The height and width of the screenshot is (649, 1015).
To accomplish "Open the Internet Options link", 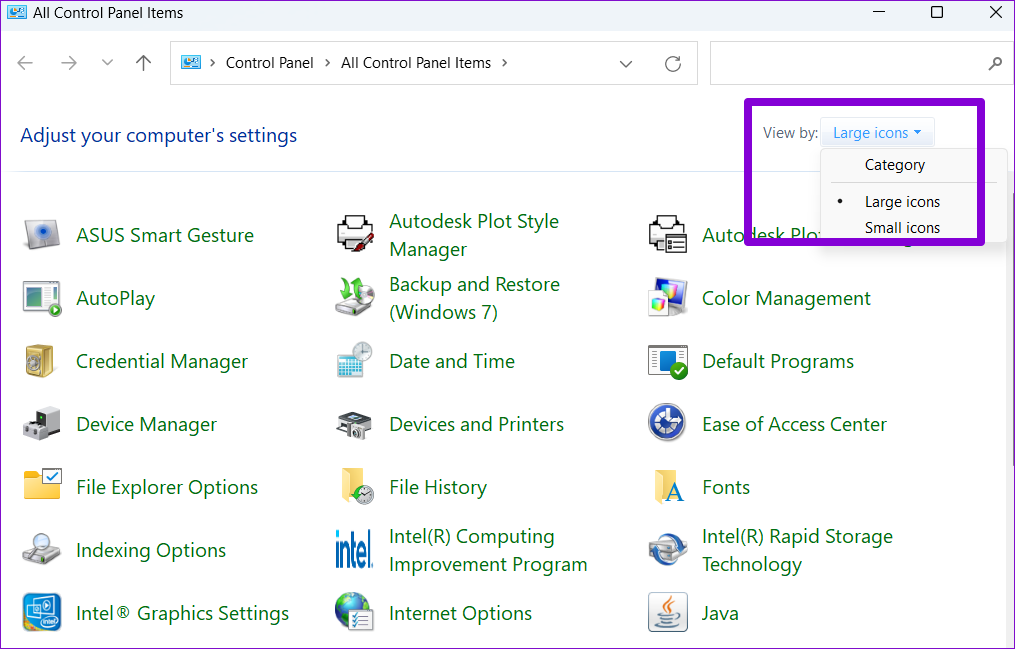I will point(460,613).
